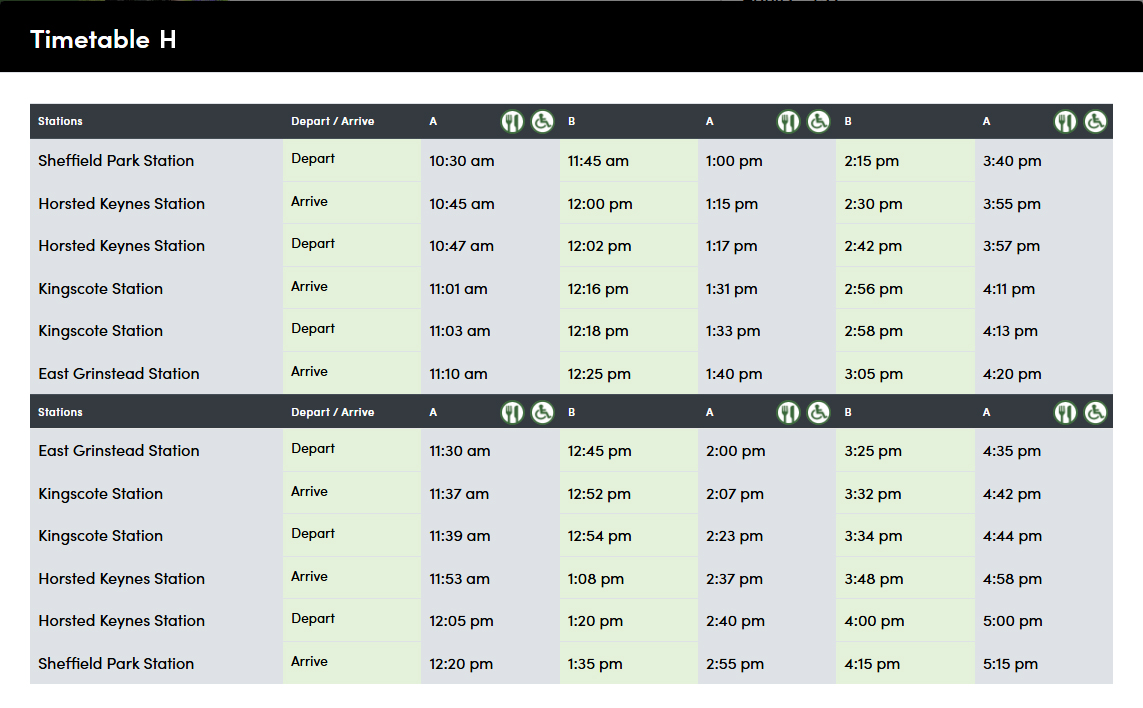This screenshot has height=708, width=1143.
Task: Click the wheelchair icon in the lower header's last A column
Action: (x=1096, y=412)
